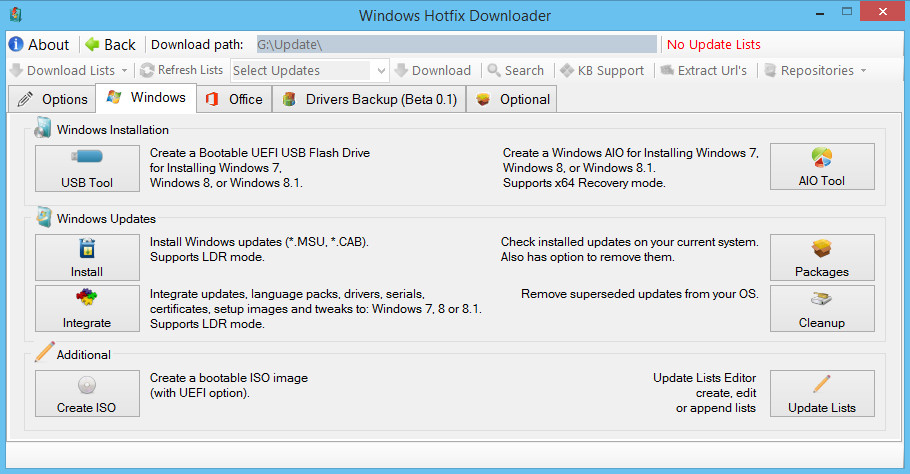Screen dimensions: 910x474
Task: Switch to the Optional tab
Action: pyautogui.click(x=512, y=99)
